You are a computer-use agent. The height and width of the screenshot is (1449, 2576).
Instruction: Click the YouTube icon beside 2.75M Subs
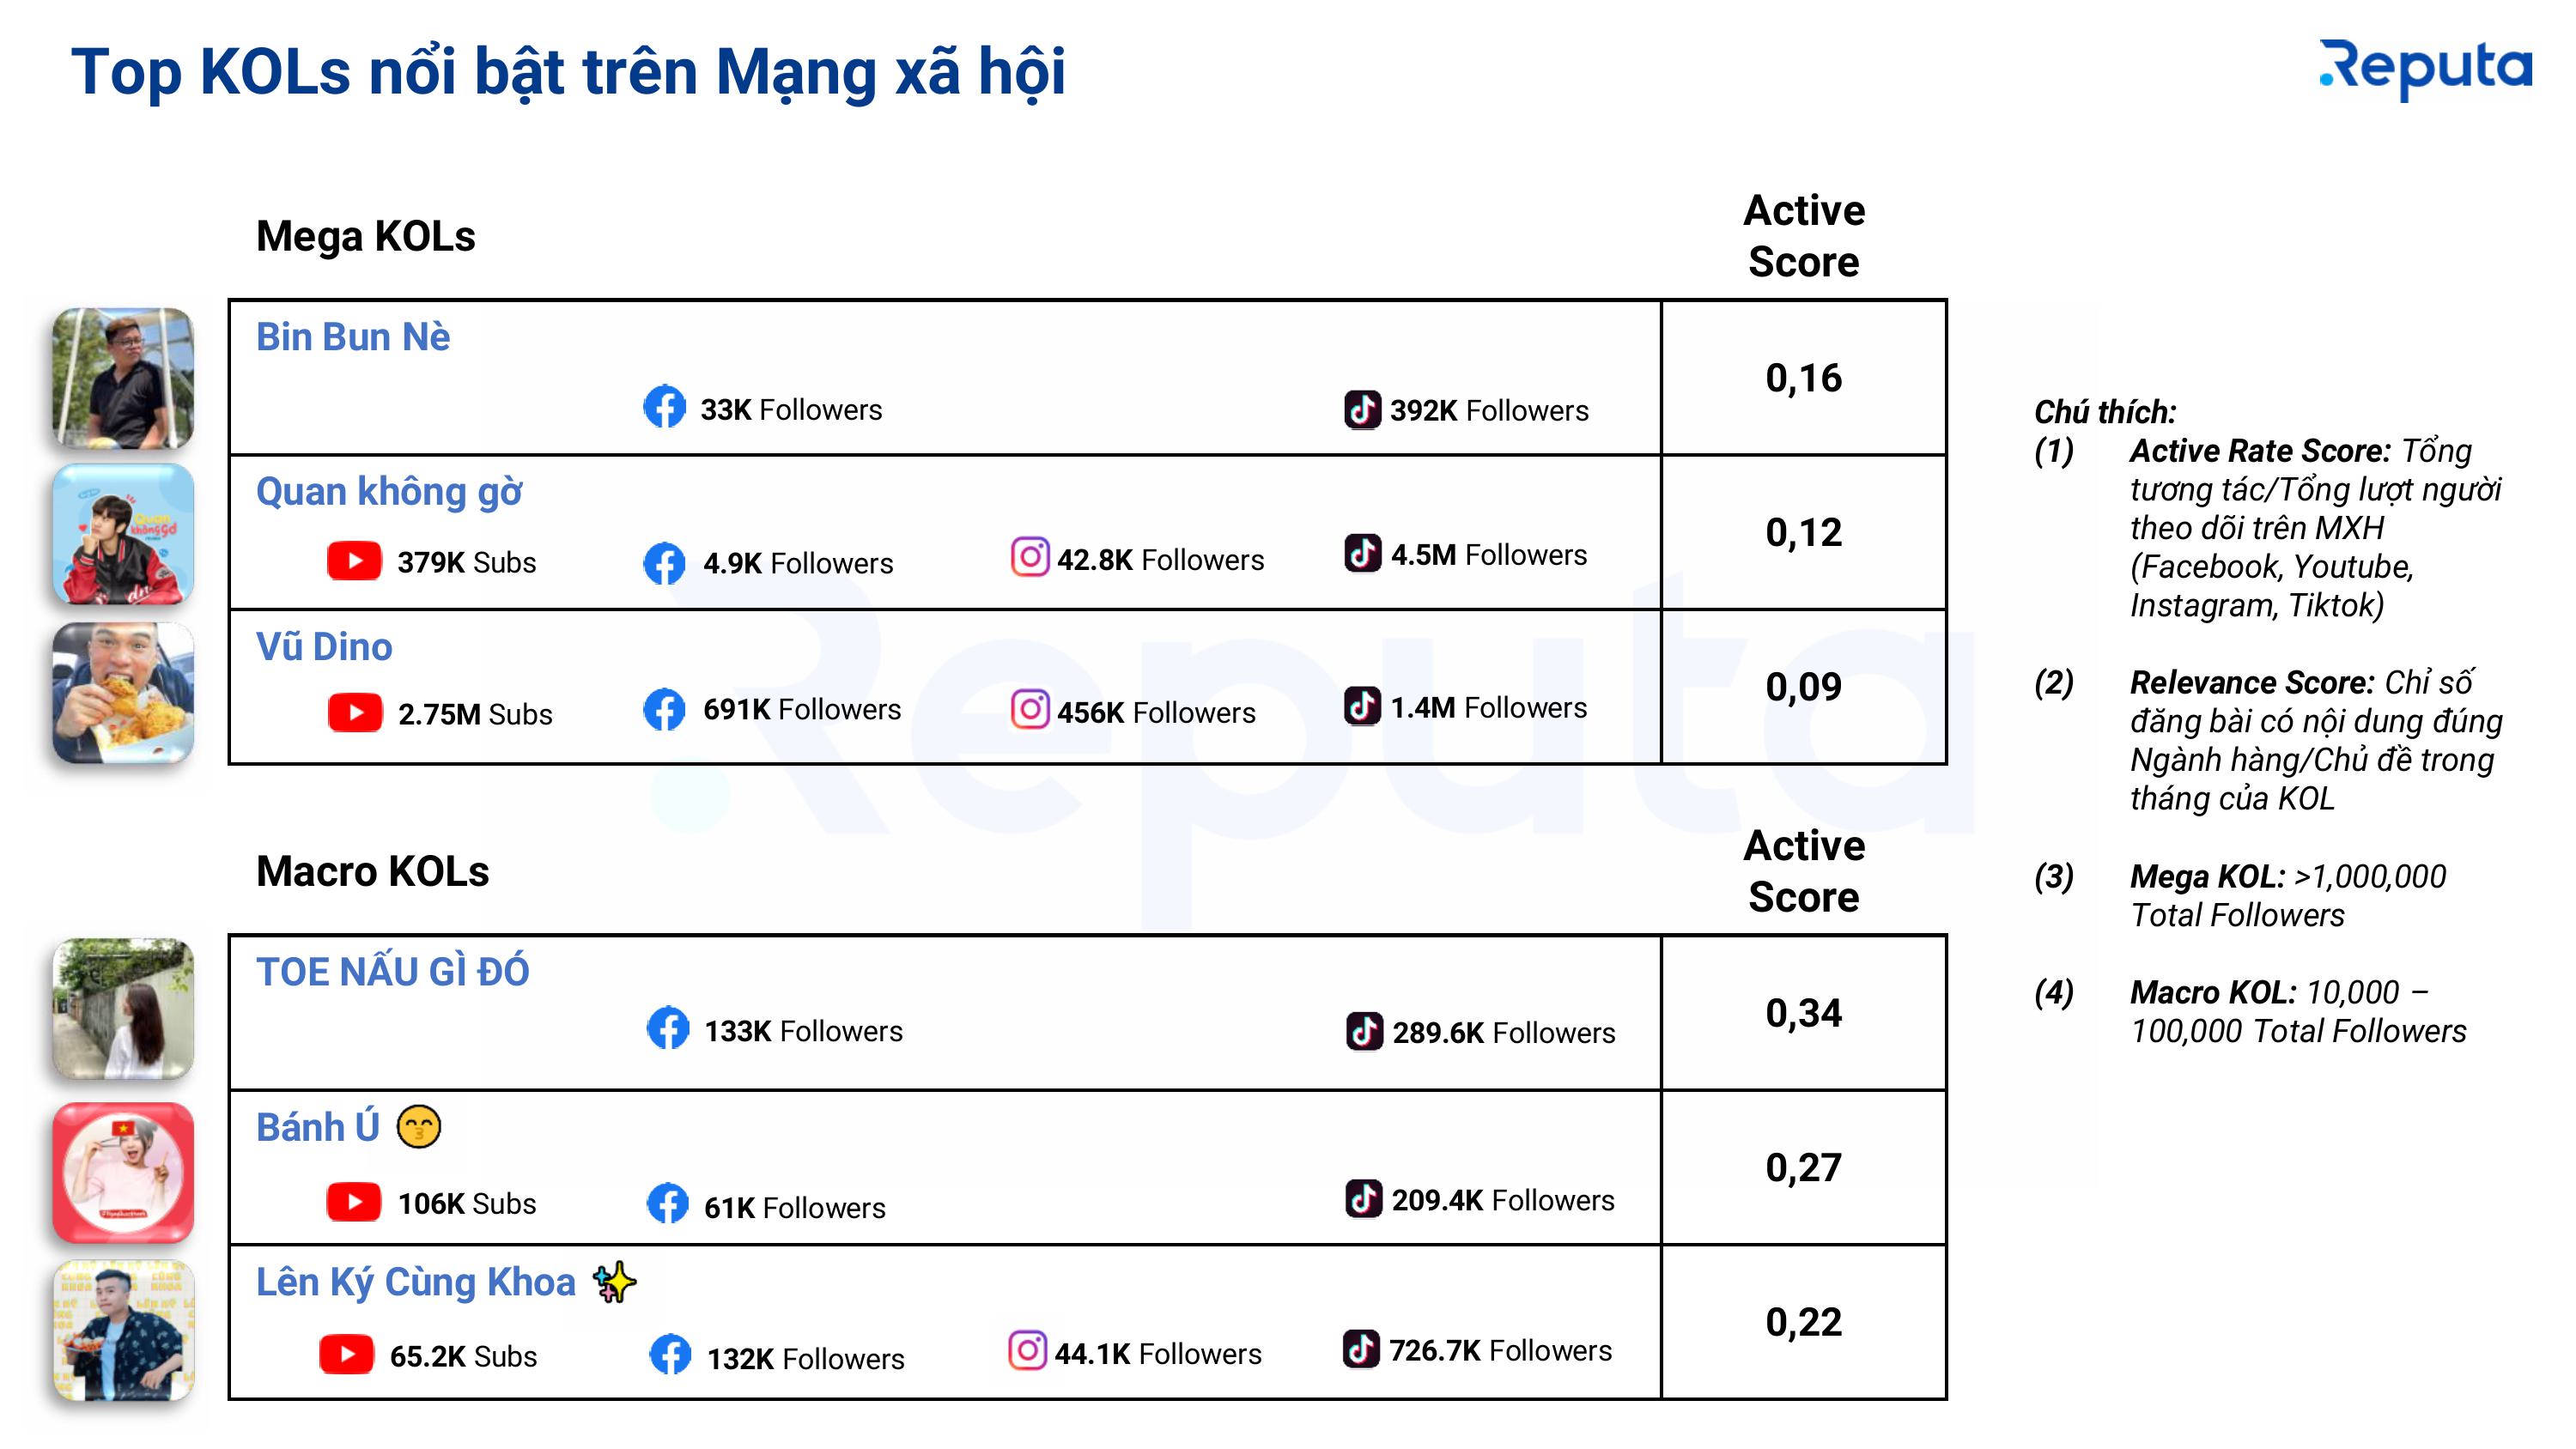(x=354, y=713)
